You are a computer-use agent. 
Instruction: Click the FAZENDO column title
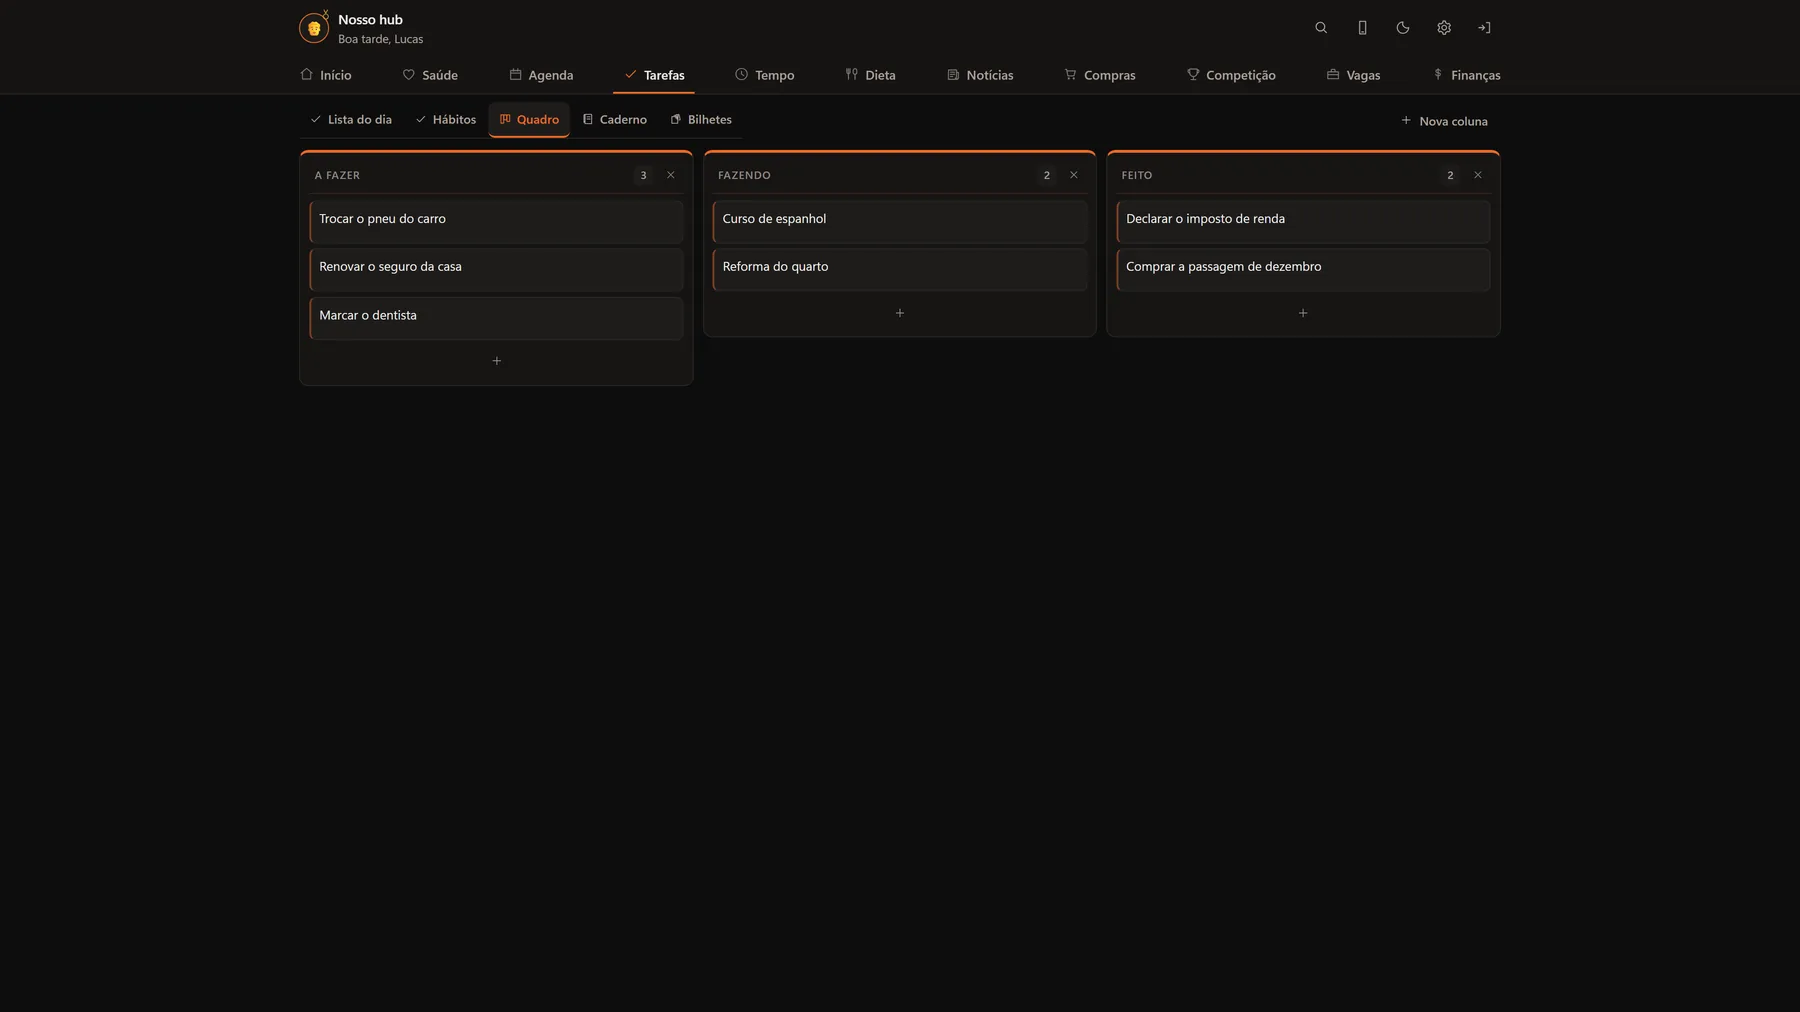pos(744,175)
